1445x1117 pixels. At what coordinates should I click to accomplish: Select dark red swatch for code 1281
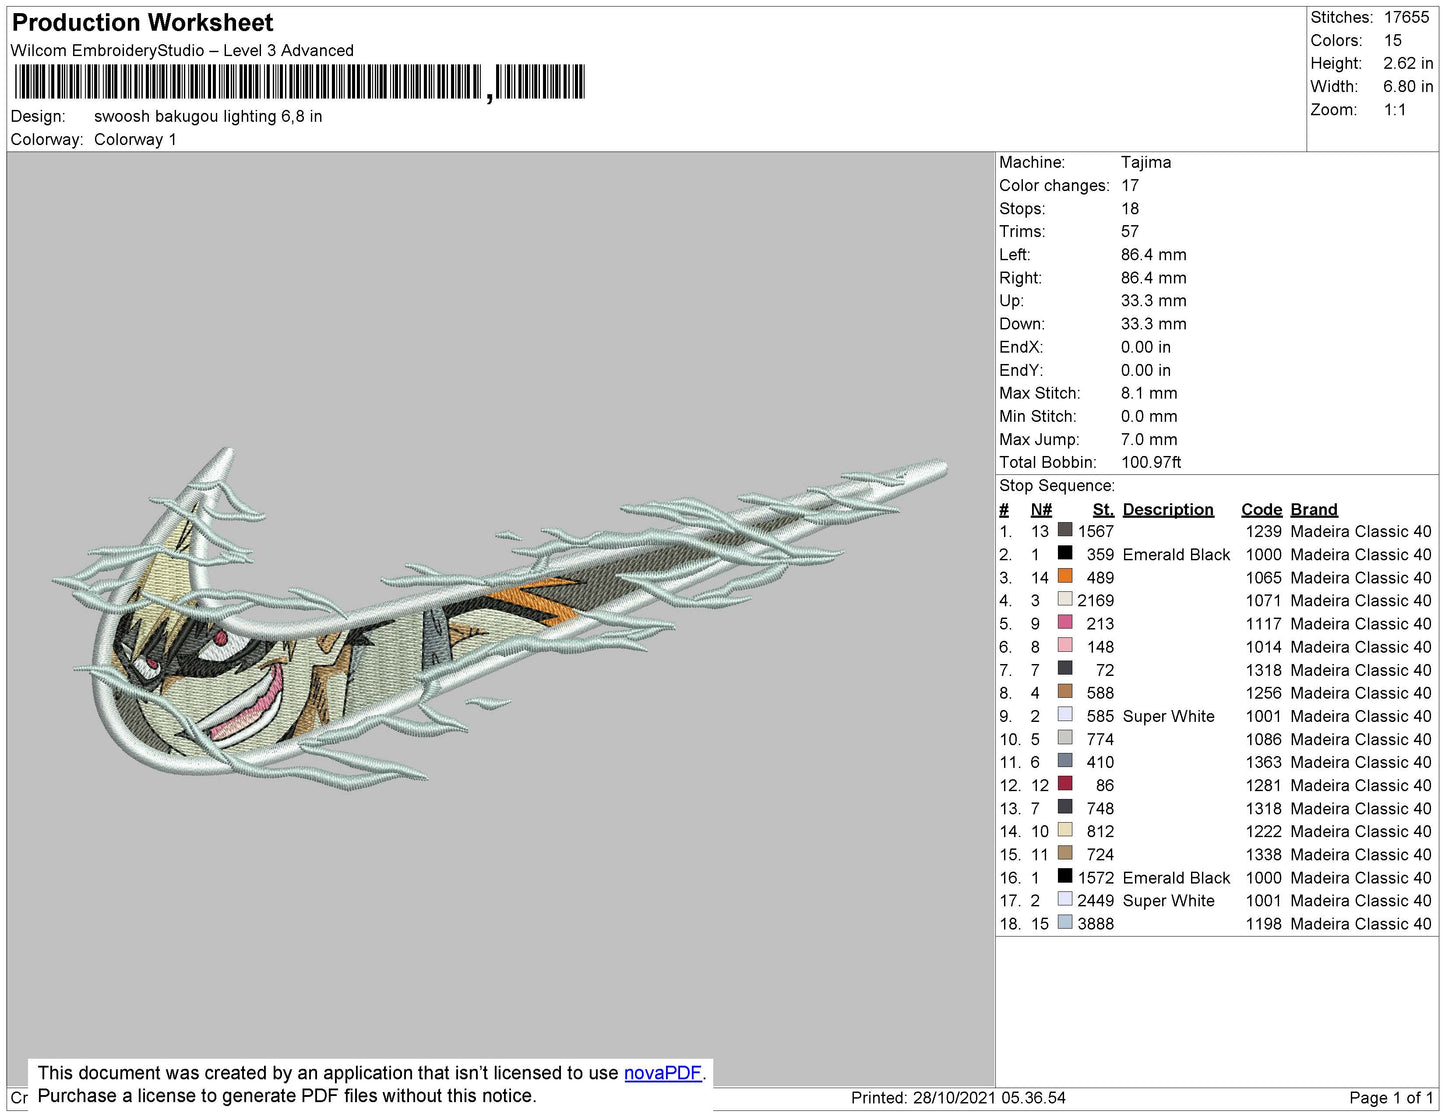pyautogui.click(x=1065, y=784)
